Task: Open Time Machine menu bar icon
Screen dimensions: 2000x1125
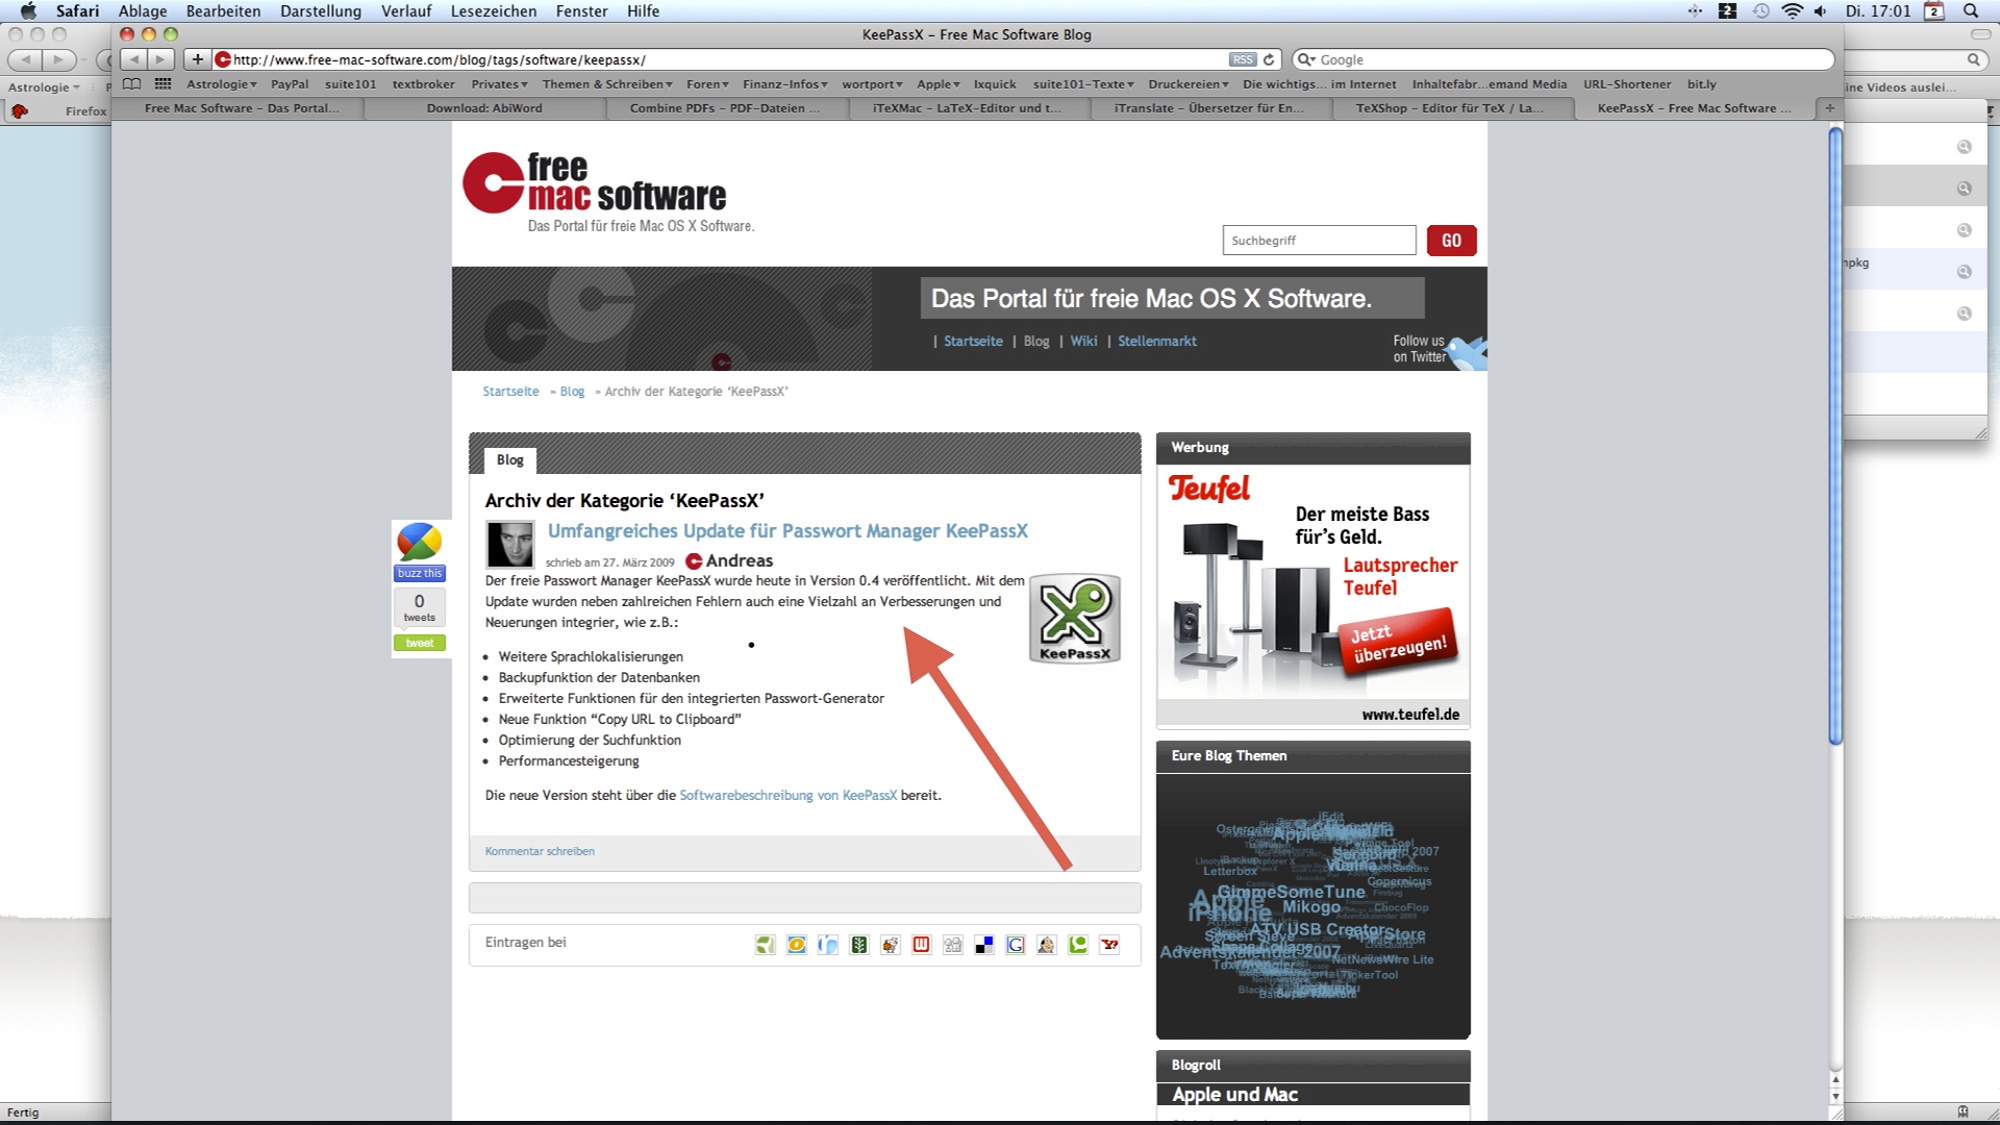Action: point(1761,11)
